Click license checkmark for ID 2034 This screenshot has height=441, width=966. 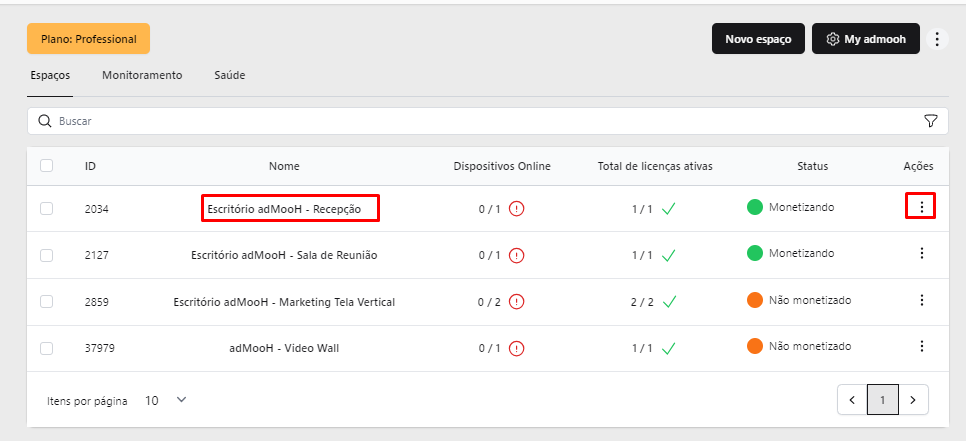point(668,209)
